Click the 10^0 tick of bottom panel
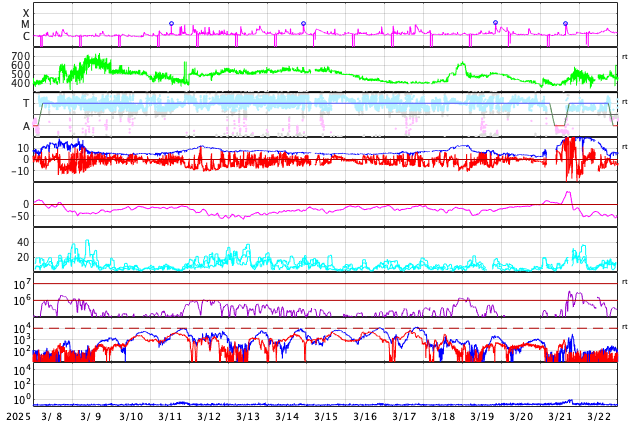Image resolution: width=634 pixels, height=424 pixels. [22, 399]
